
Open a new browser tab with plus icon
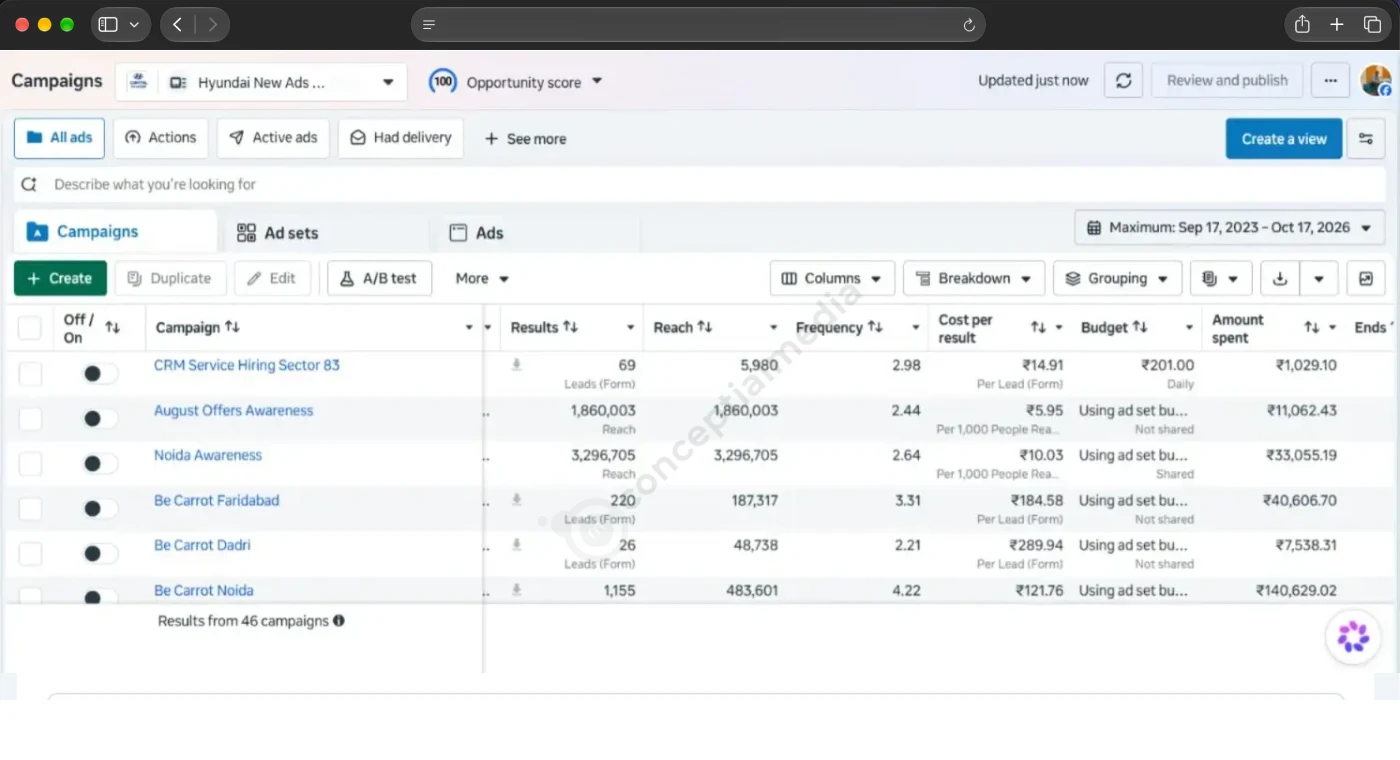[1337, 25]
